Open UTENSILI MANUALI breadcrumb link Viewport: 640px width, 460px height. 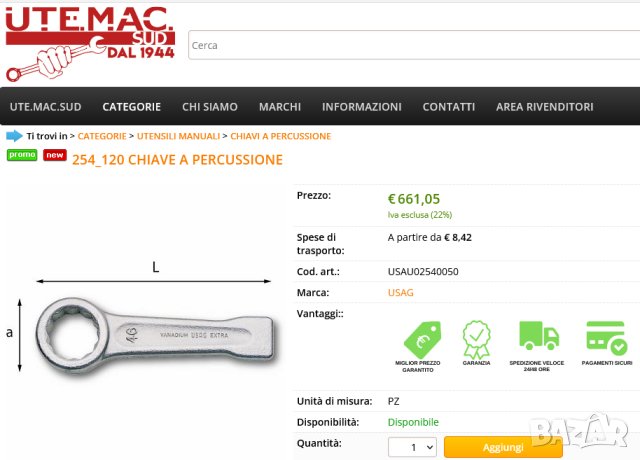[178, 136]
